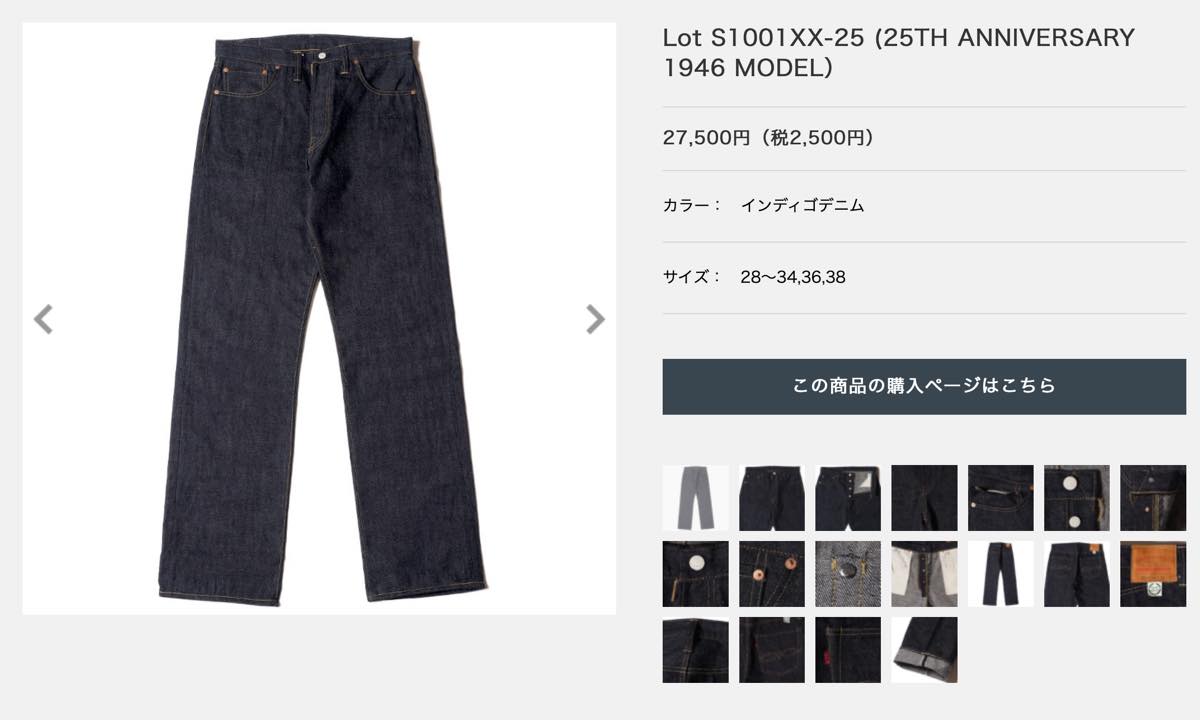Select the two silver buttons thumbnail
This screenshot has height=720, width=1200.
(1076, 498)
